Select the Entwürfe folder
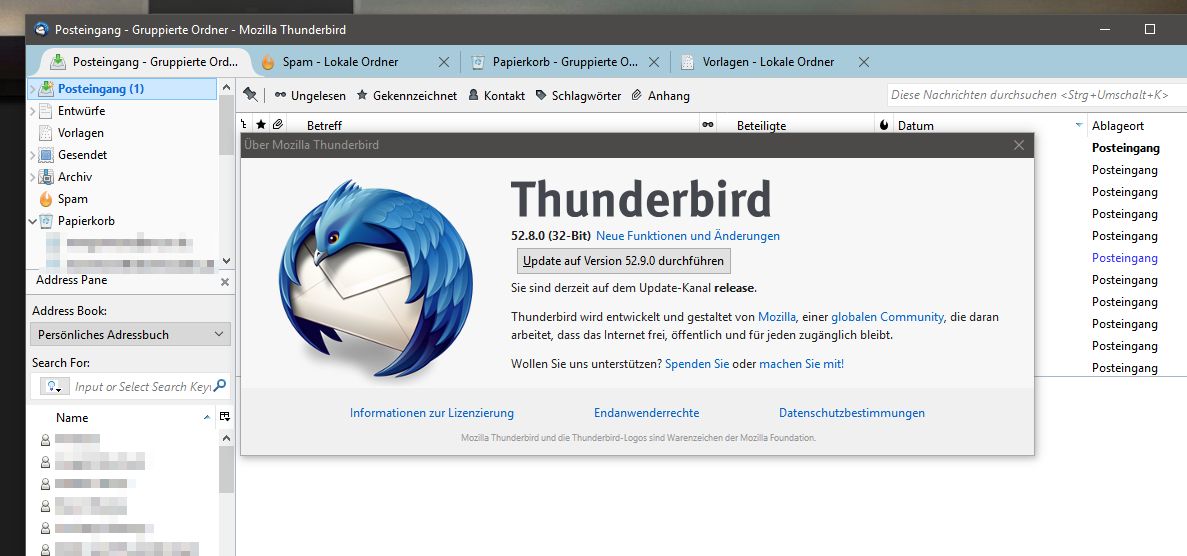This screenshot has height=556, width=1187. (81, 111)
